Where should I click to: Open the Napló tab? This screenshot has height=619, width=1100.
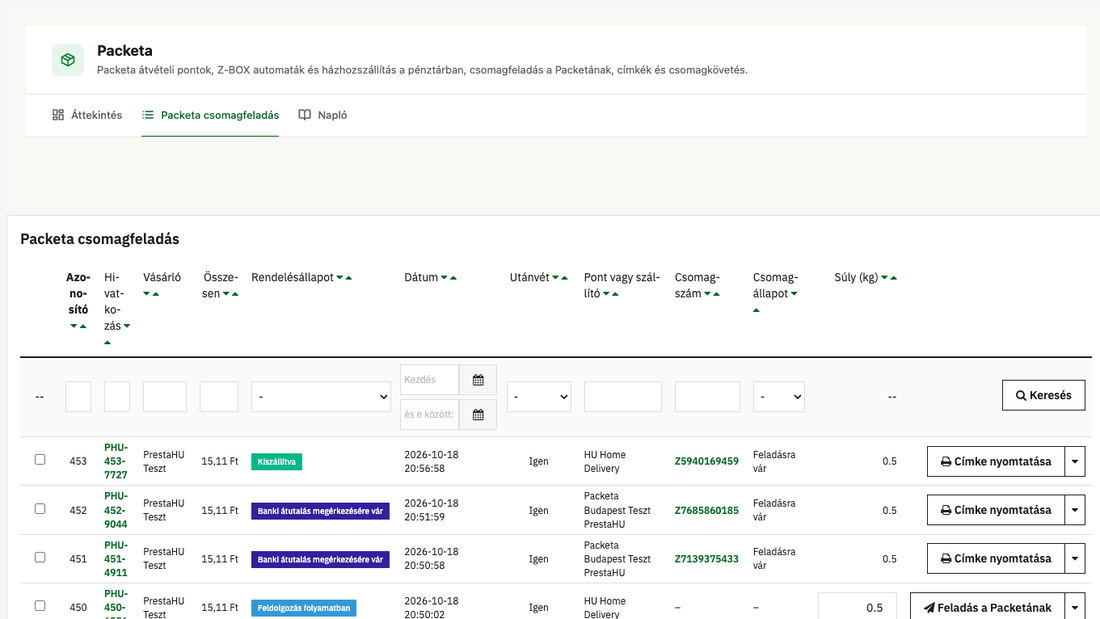pos(323,115)
